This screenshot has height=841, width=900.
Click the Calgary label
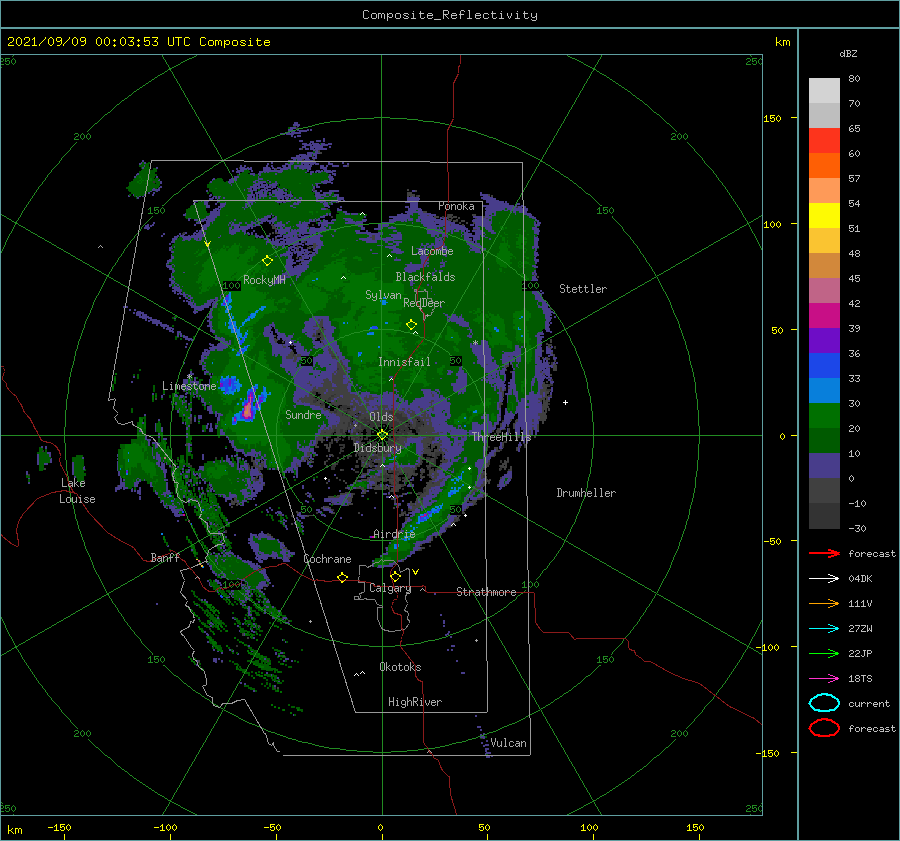pyautogui.click(x=390, y=588)
